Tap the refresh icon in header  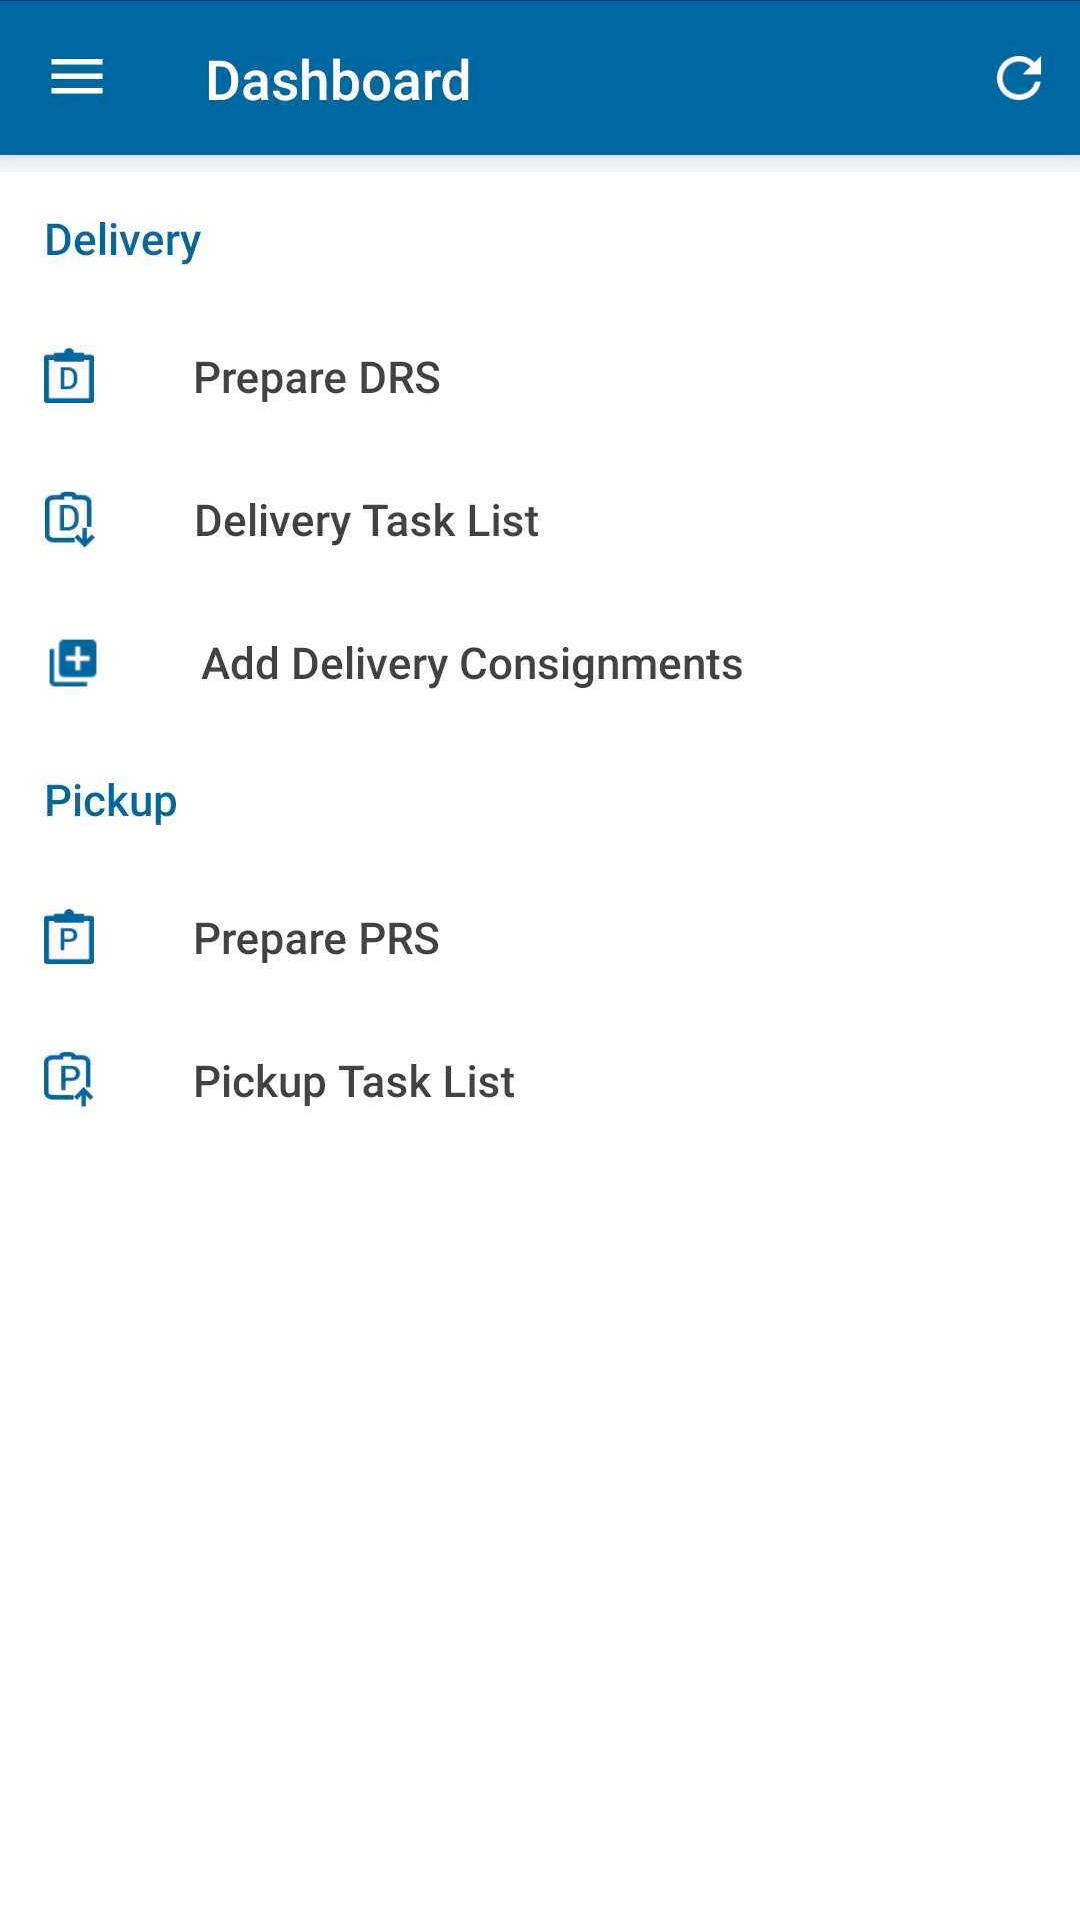click(x=1019, y=78)
